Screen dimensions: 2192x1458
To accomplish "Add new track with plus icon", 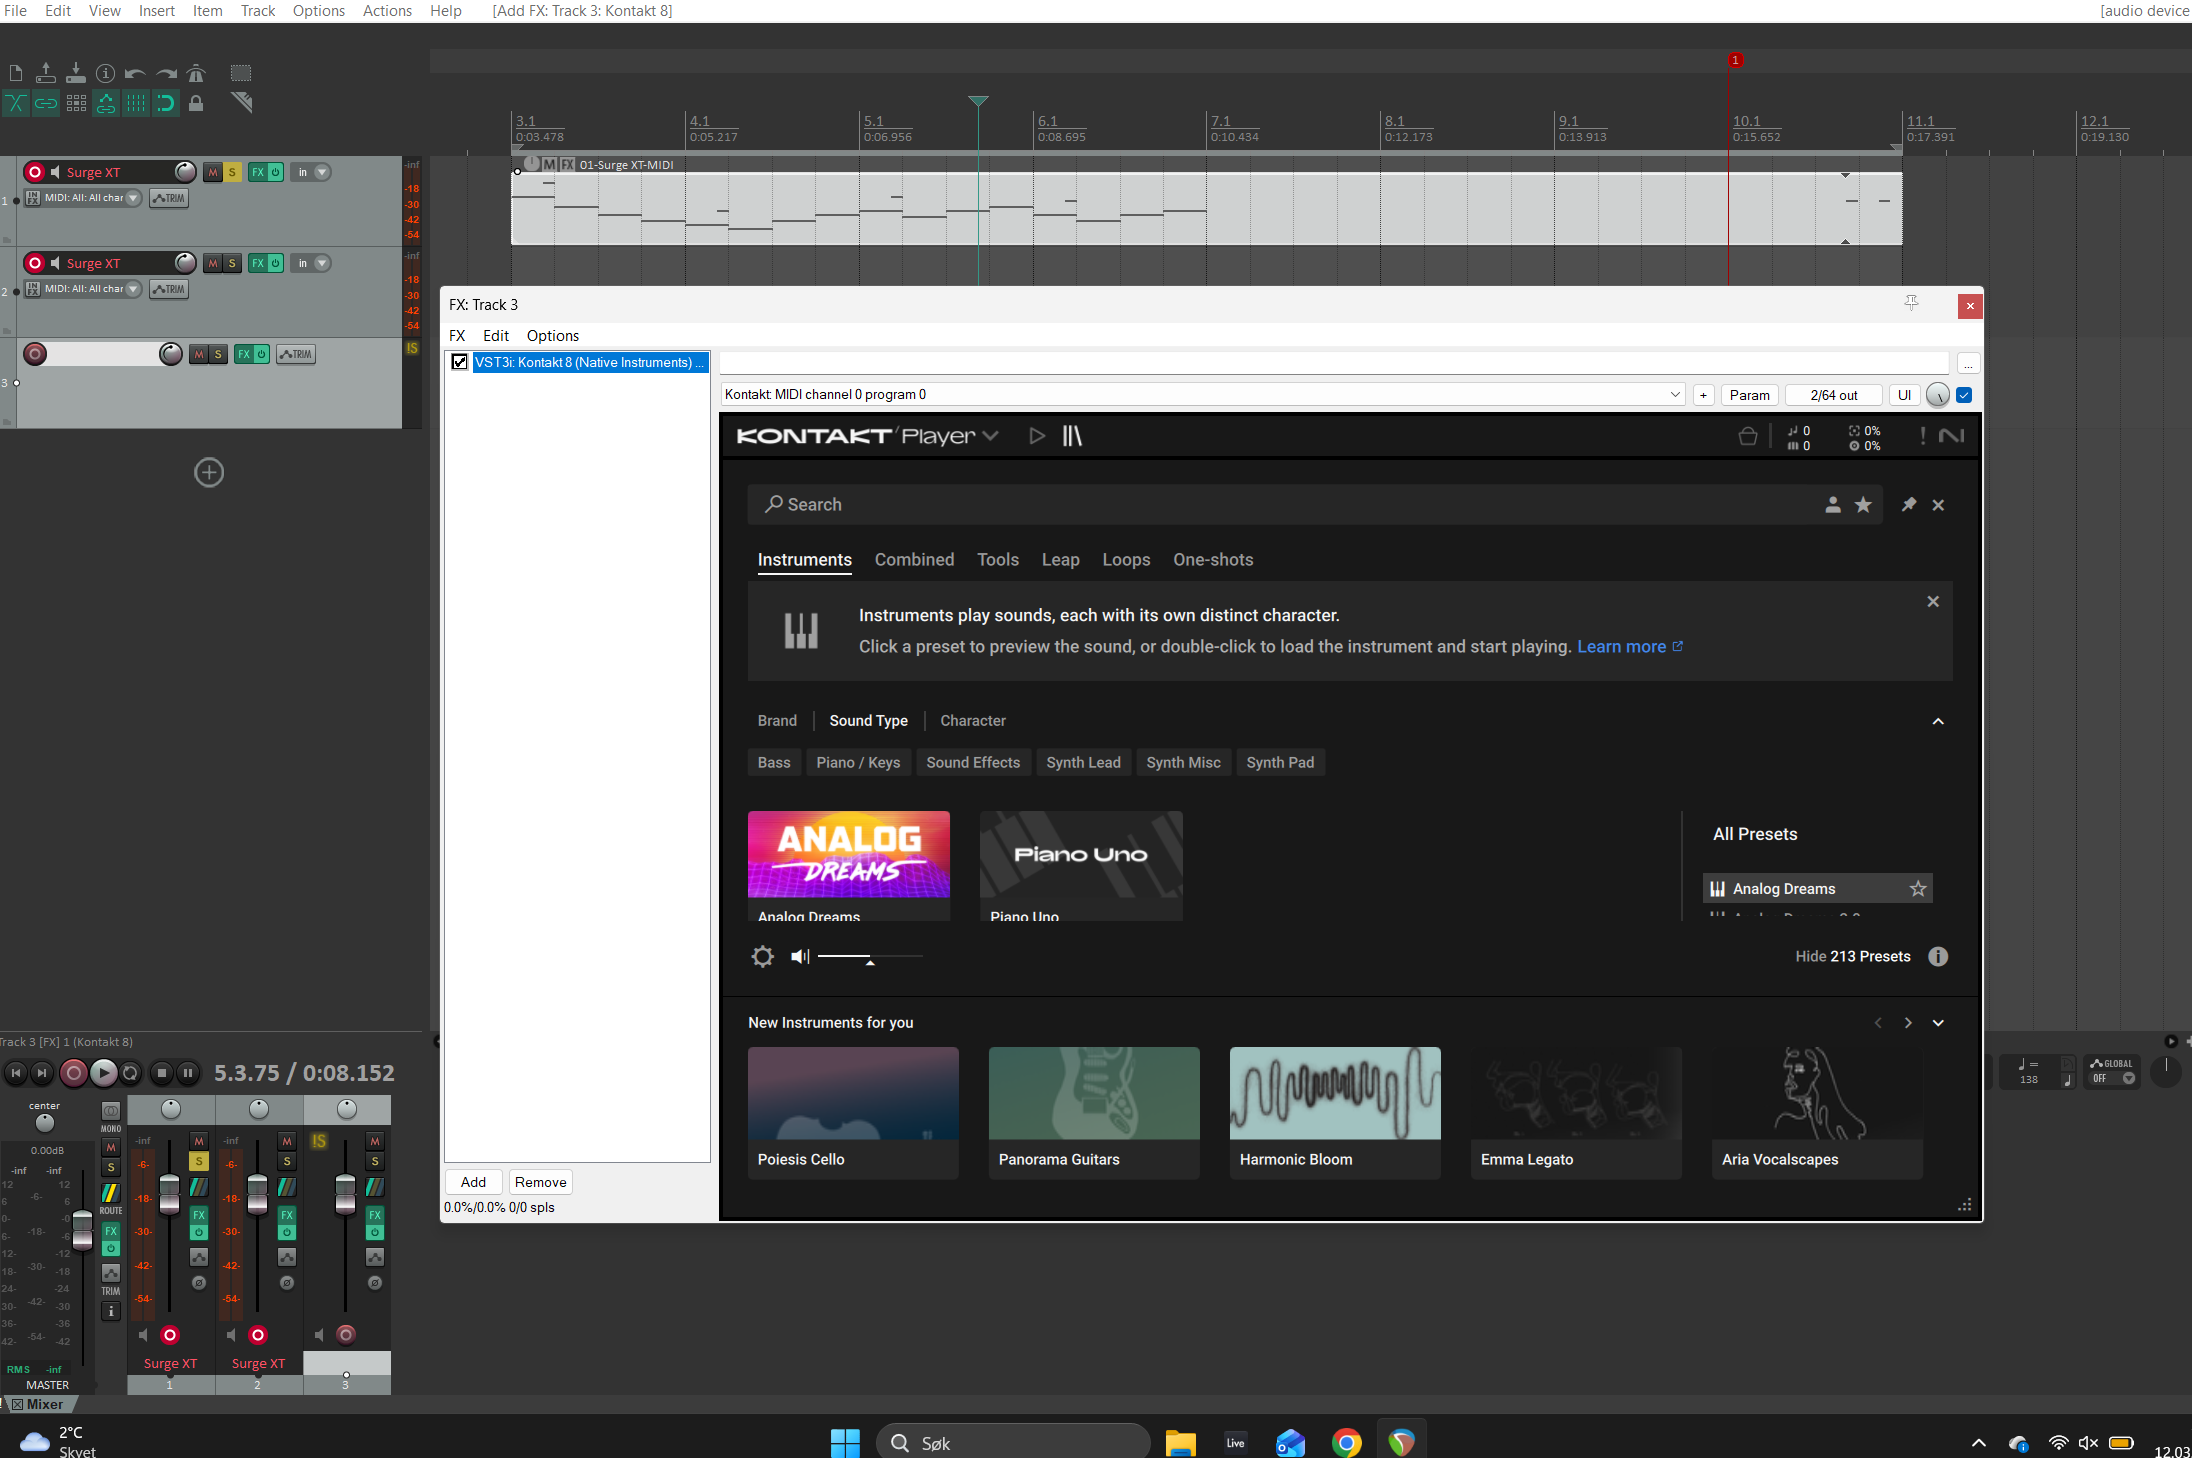I will pyautogui.click(x=208, y=472).
